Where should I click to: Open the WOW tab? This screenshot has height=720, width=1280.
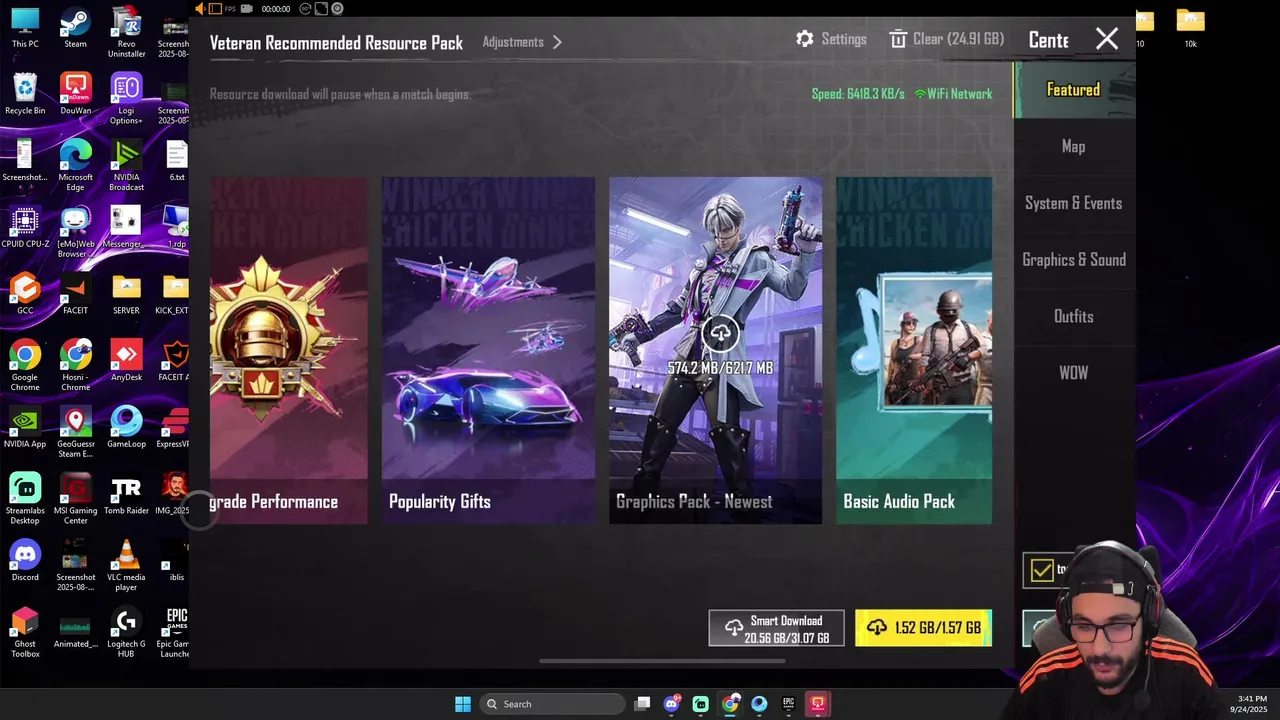pos(1073,373)
